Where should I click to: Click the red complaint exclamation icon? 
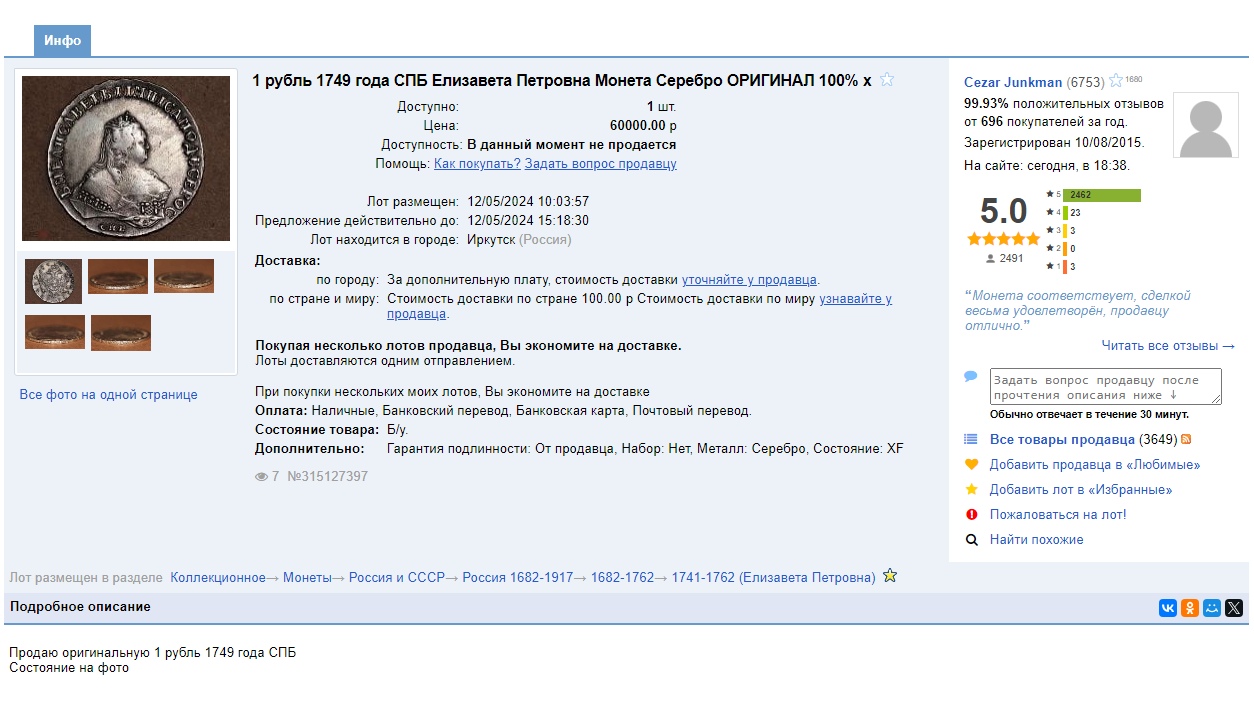(971, 515)
